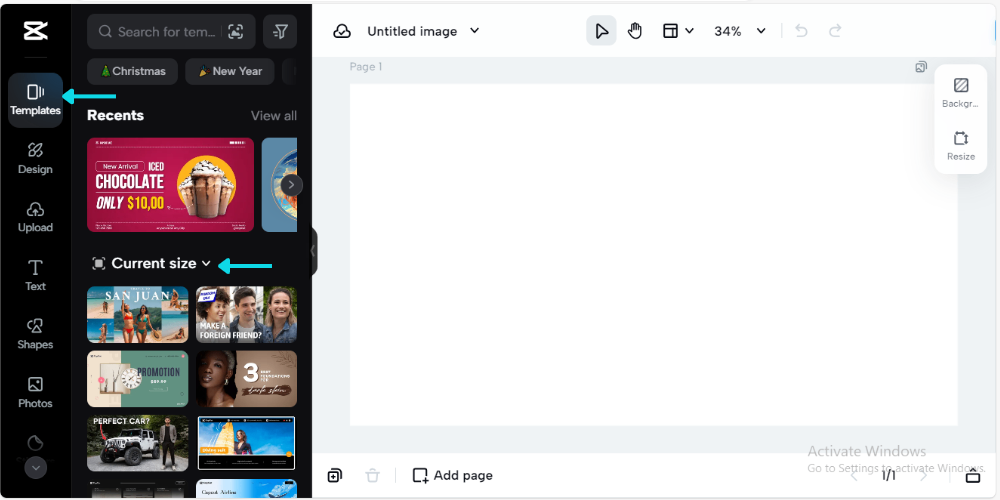Screen dimensions: 1000x500
Task: Click the duplicate page icon in the bottom bar
Action: coord(335,476)
